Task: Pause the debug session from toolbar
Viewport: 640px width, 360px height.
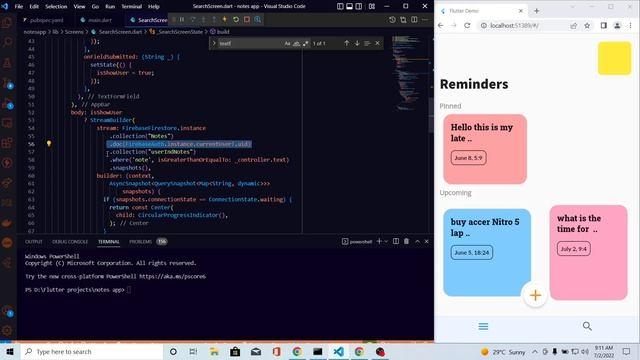Action: click(x=182, y=20)
